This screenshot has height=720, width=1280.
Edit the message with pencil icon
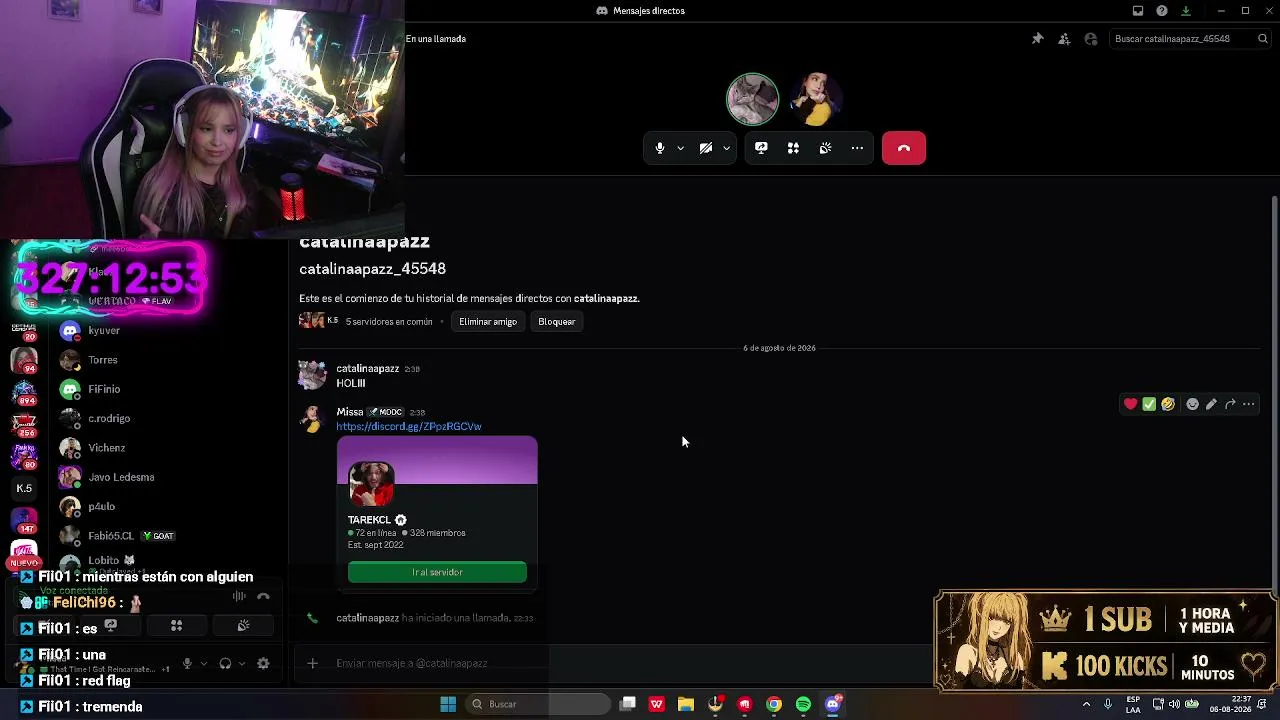click(x=1211, y=404)
